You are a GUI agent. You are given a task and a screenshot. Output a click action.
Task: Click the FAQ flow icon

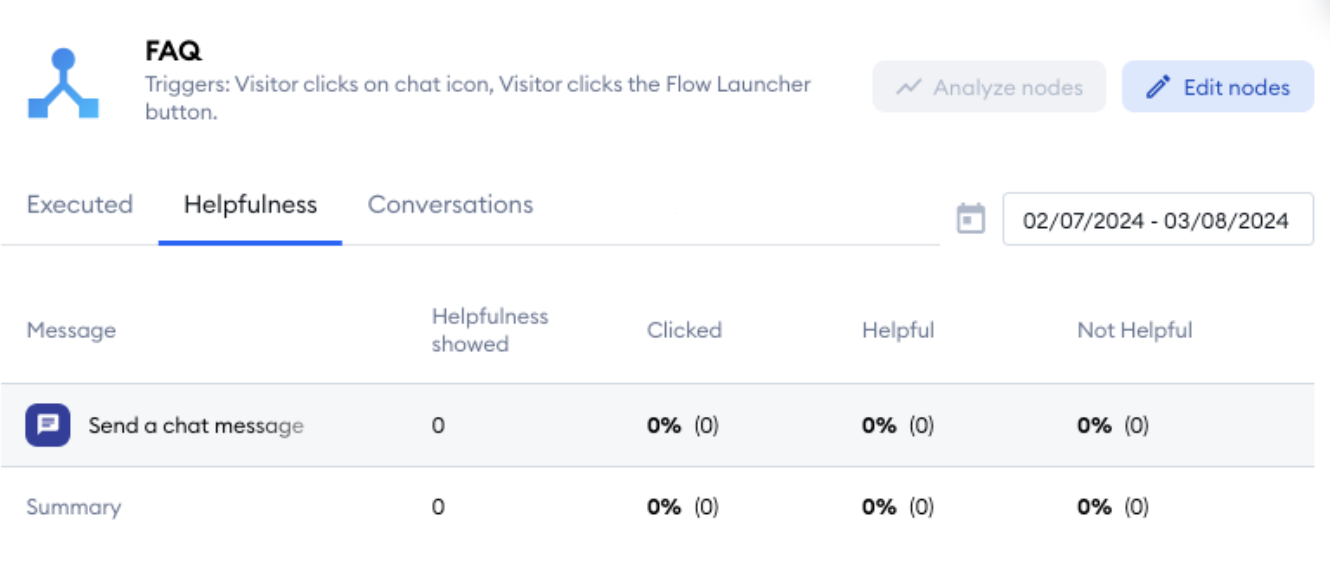coord(63,84)
